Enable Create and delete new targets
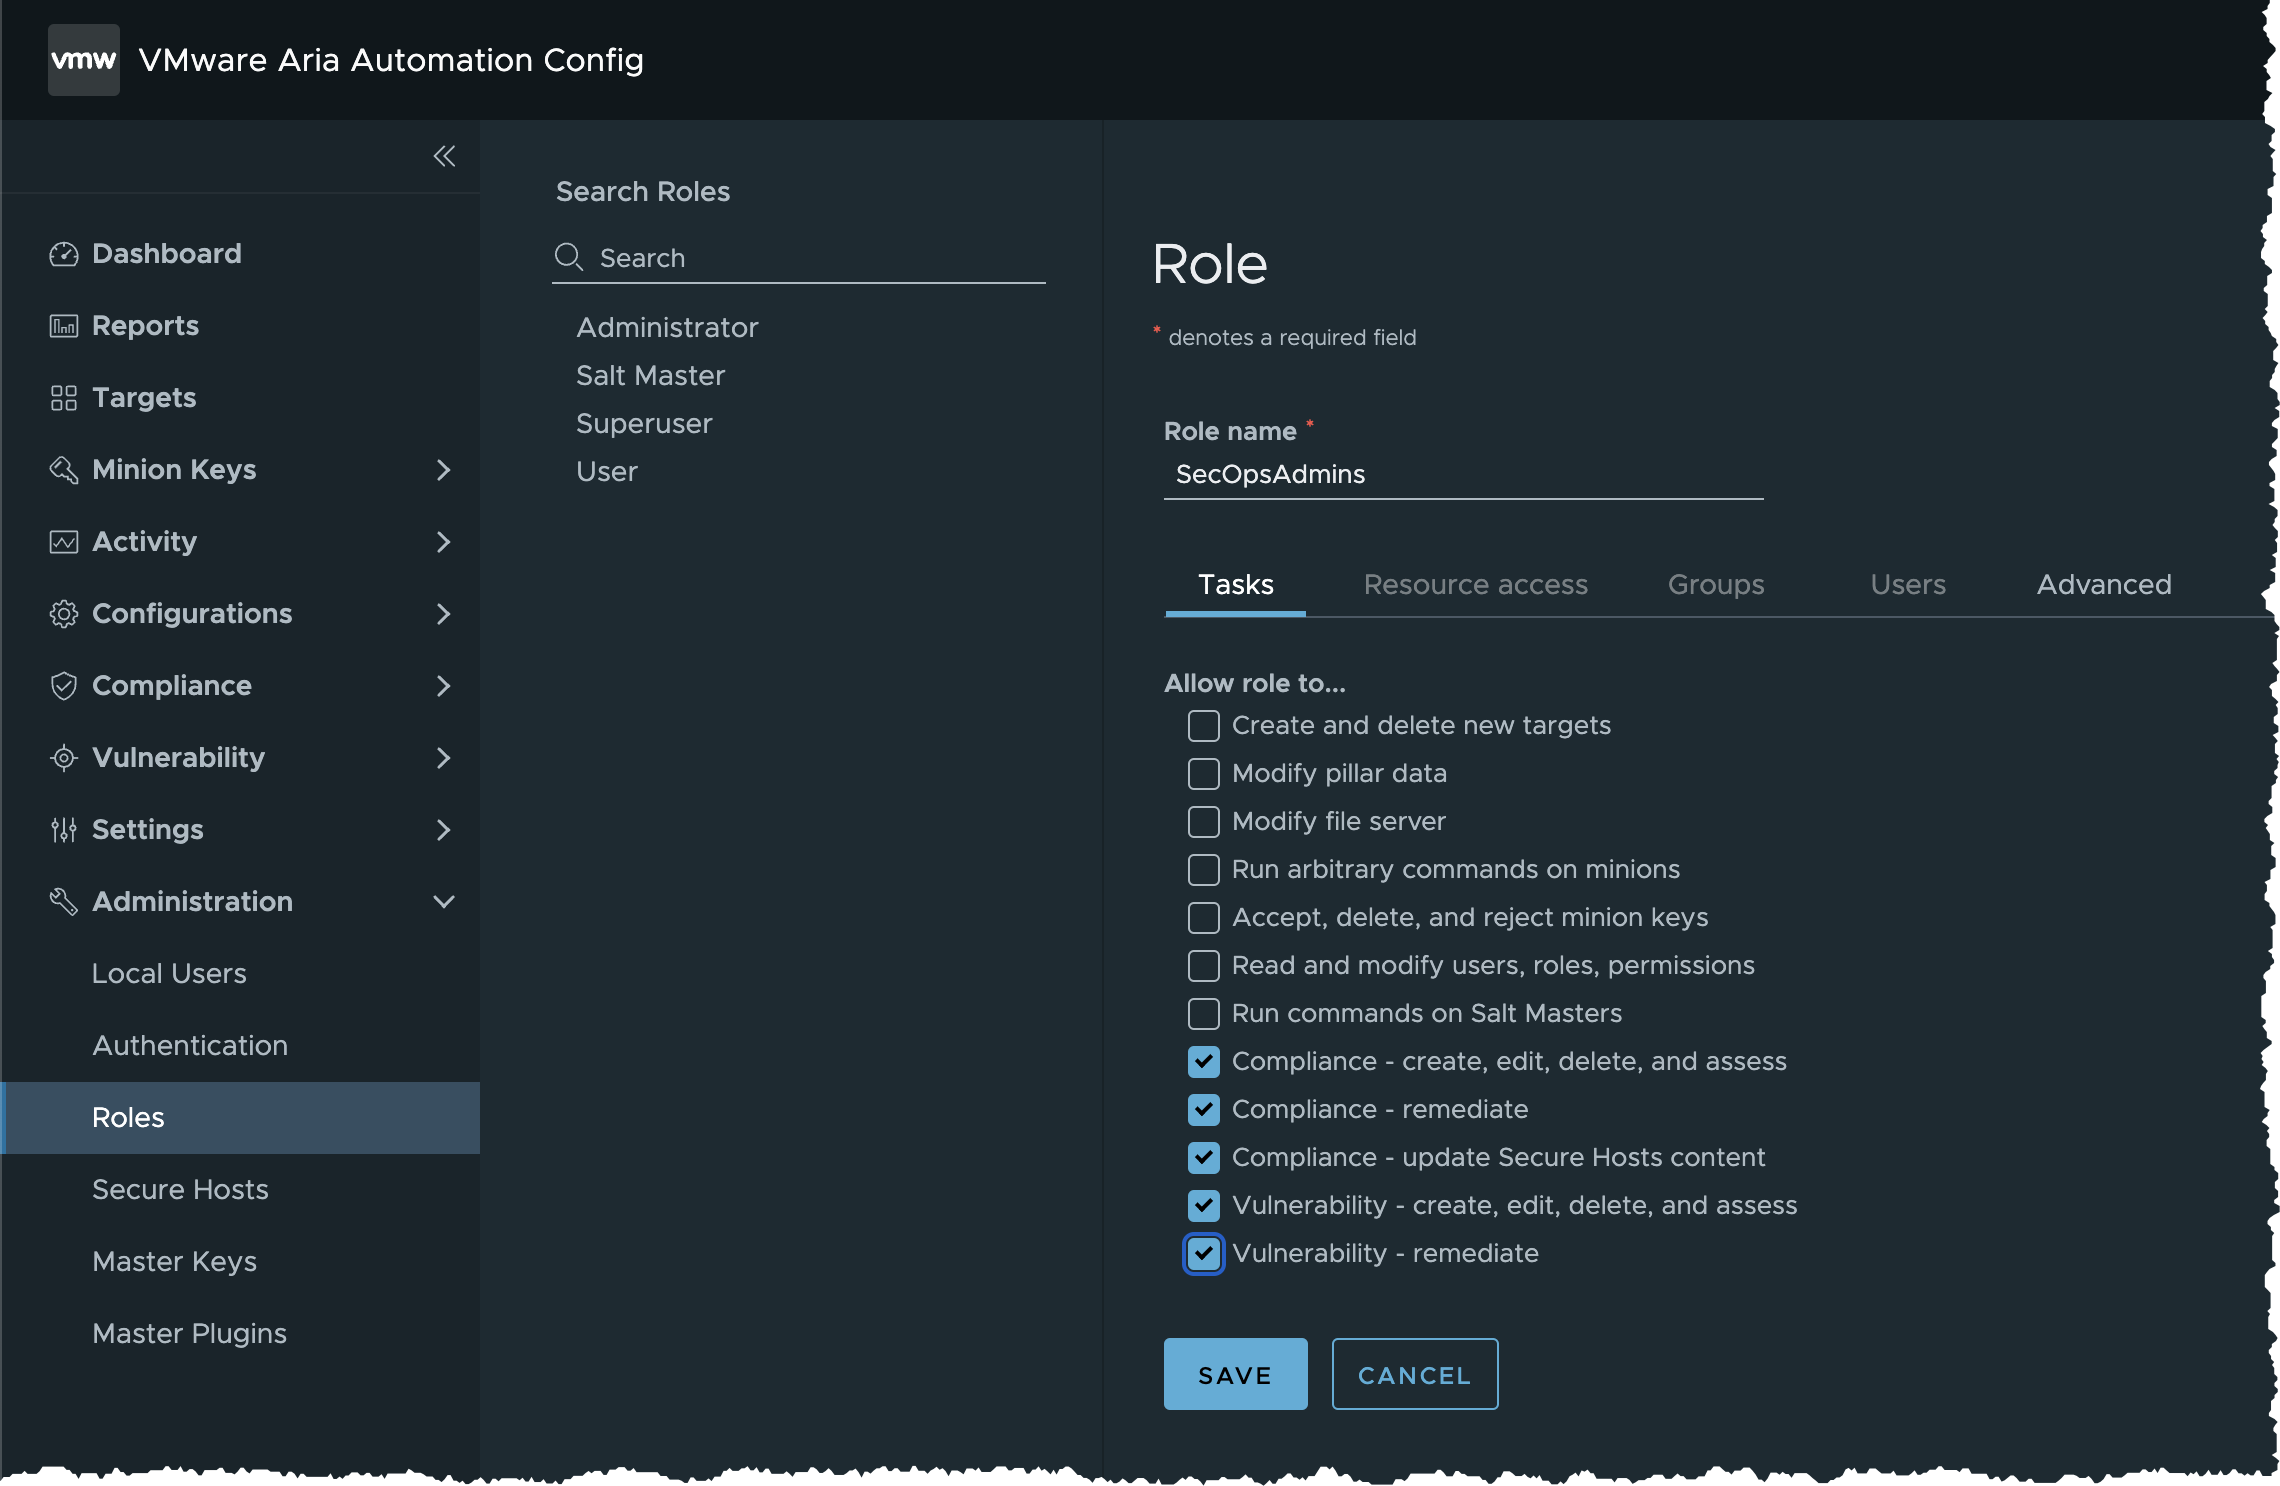 coord(1204,726)
